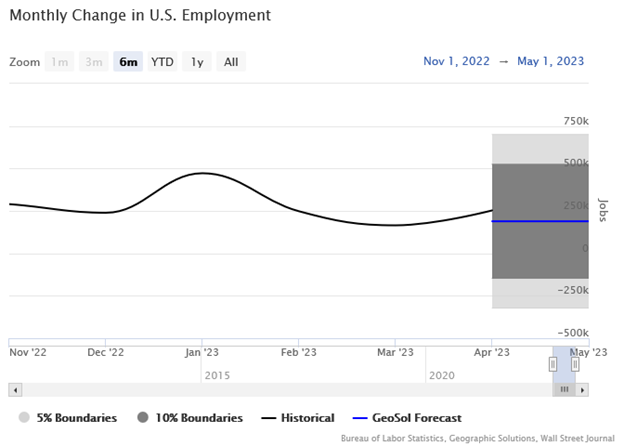The image size is (624, 446).
Task: Click the scrollbar left arrow
Action: pyautogui.click(x=14, y=389)
